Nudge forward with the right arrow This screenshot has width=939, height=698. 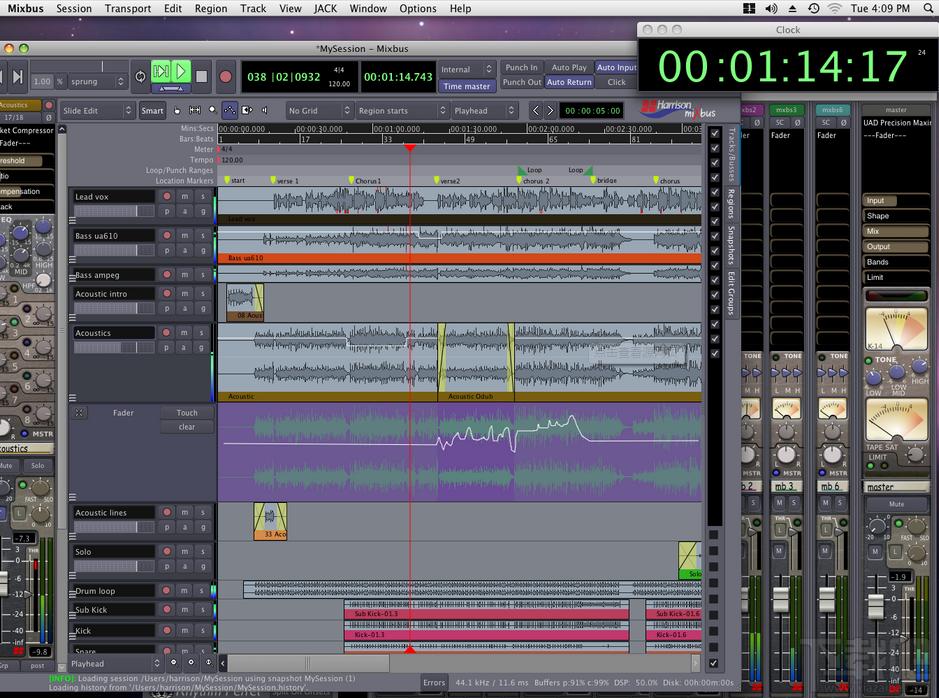550,111
